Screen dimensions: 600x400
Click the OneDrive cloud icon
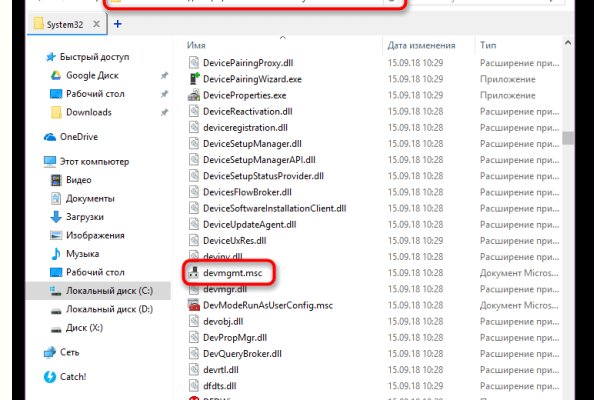51,137
